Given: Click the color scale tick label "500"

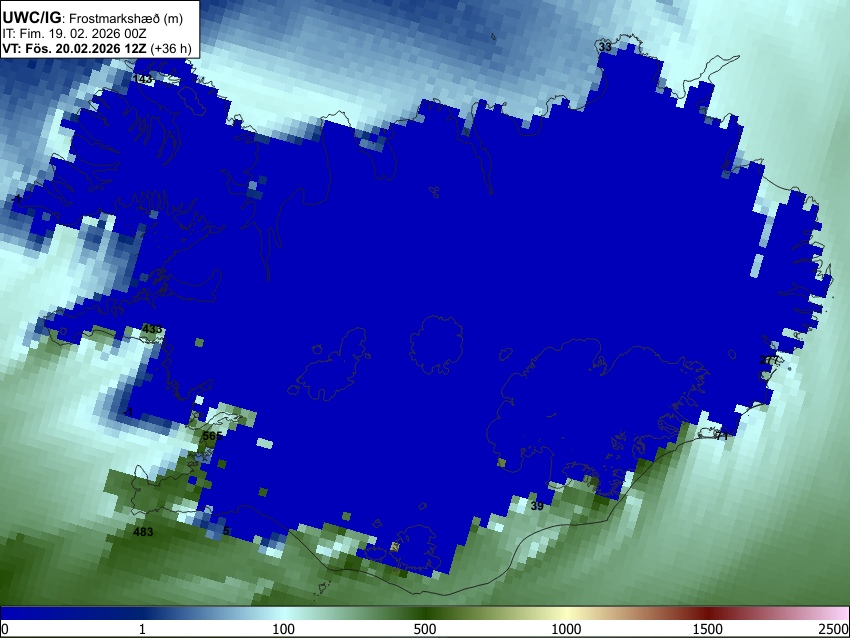Looking at the screenshot, I should [425, 629].
